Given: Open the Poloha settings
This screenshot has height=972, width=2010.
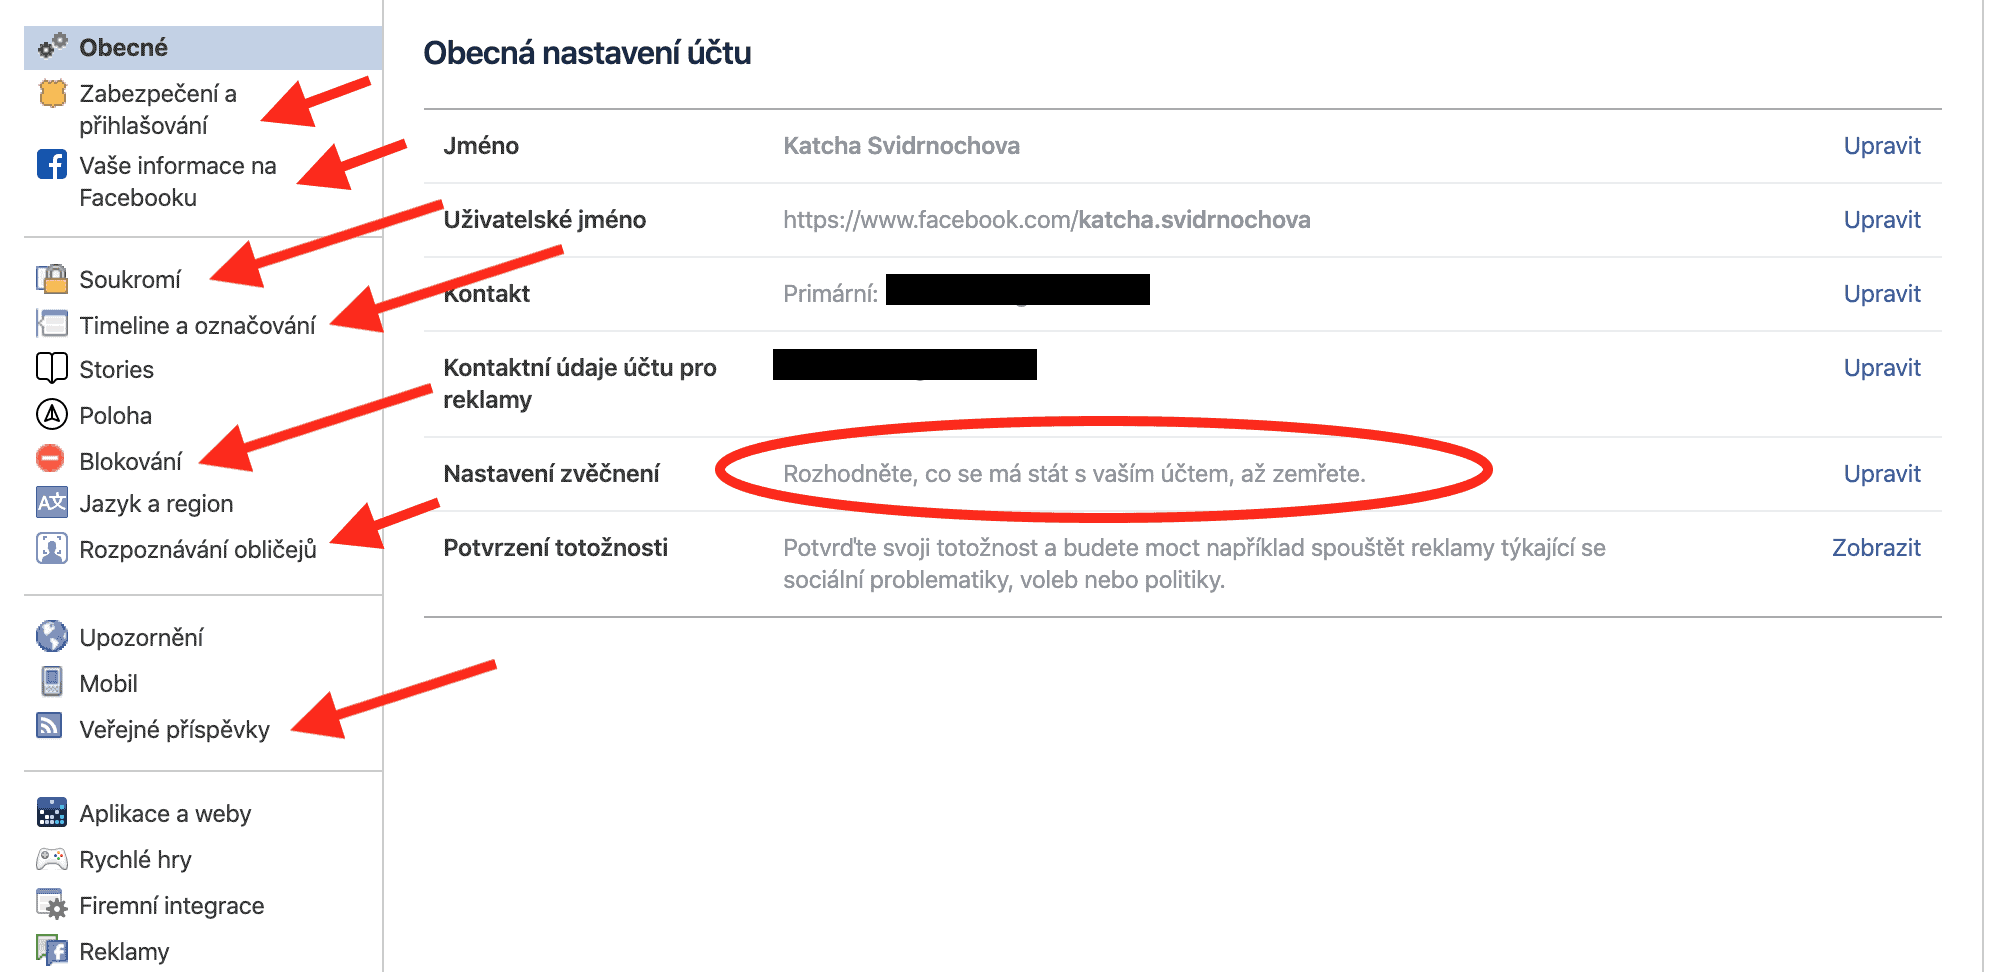Looking at the screenshot, I should [115, 415].
